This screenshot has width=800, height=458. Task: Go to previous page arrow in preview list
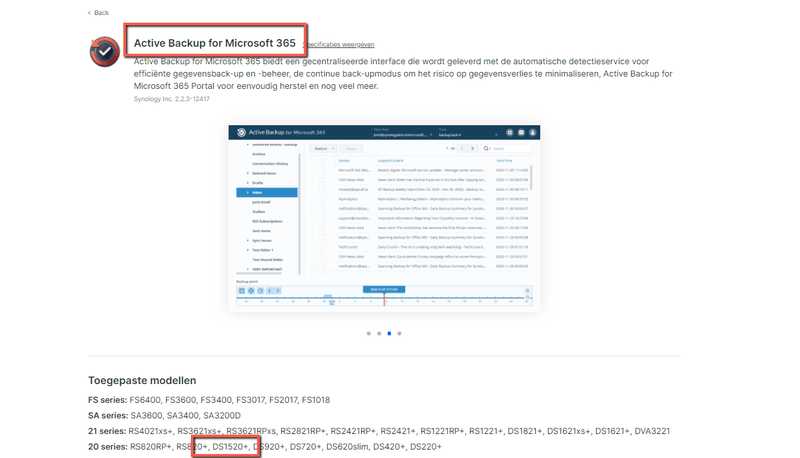[462, 148]
